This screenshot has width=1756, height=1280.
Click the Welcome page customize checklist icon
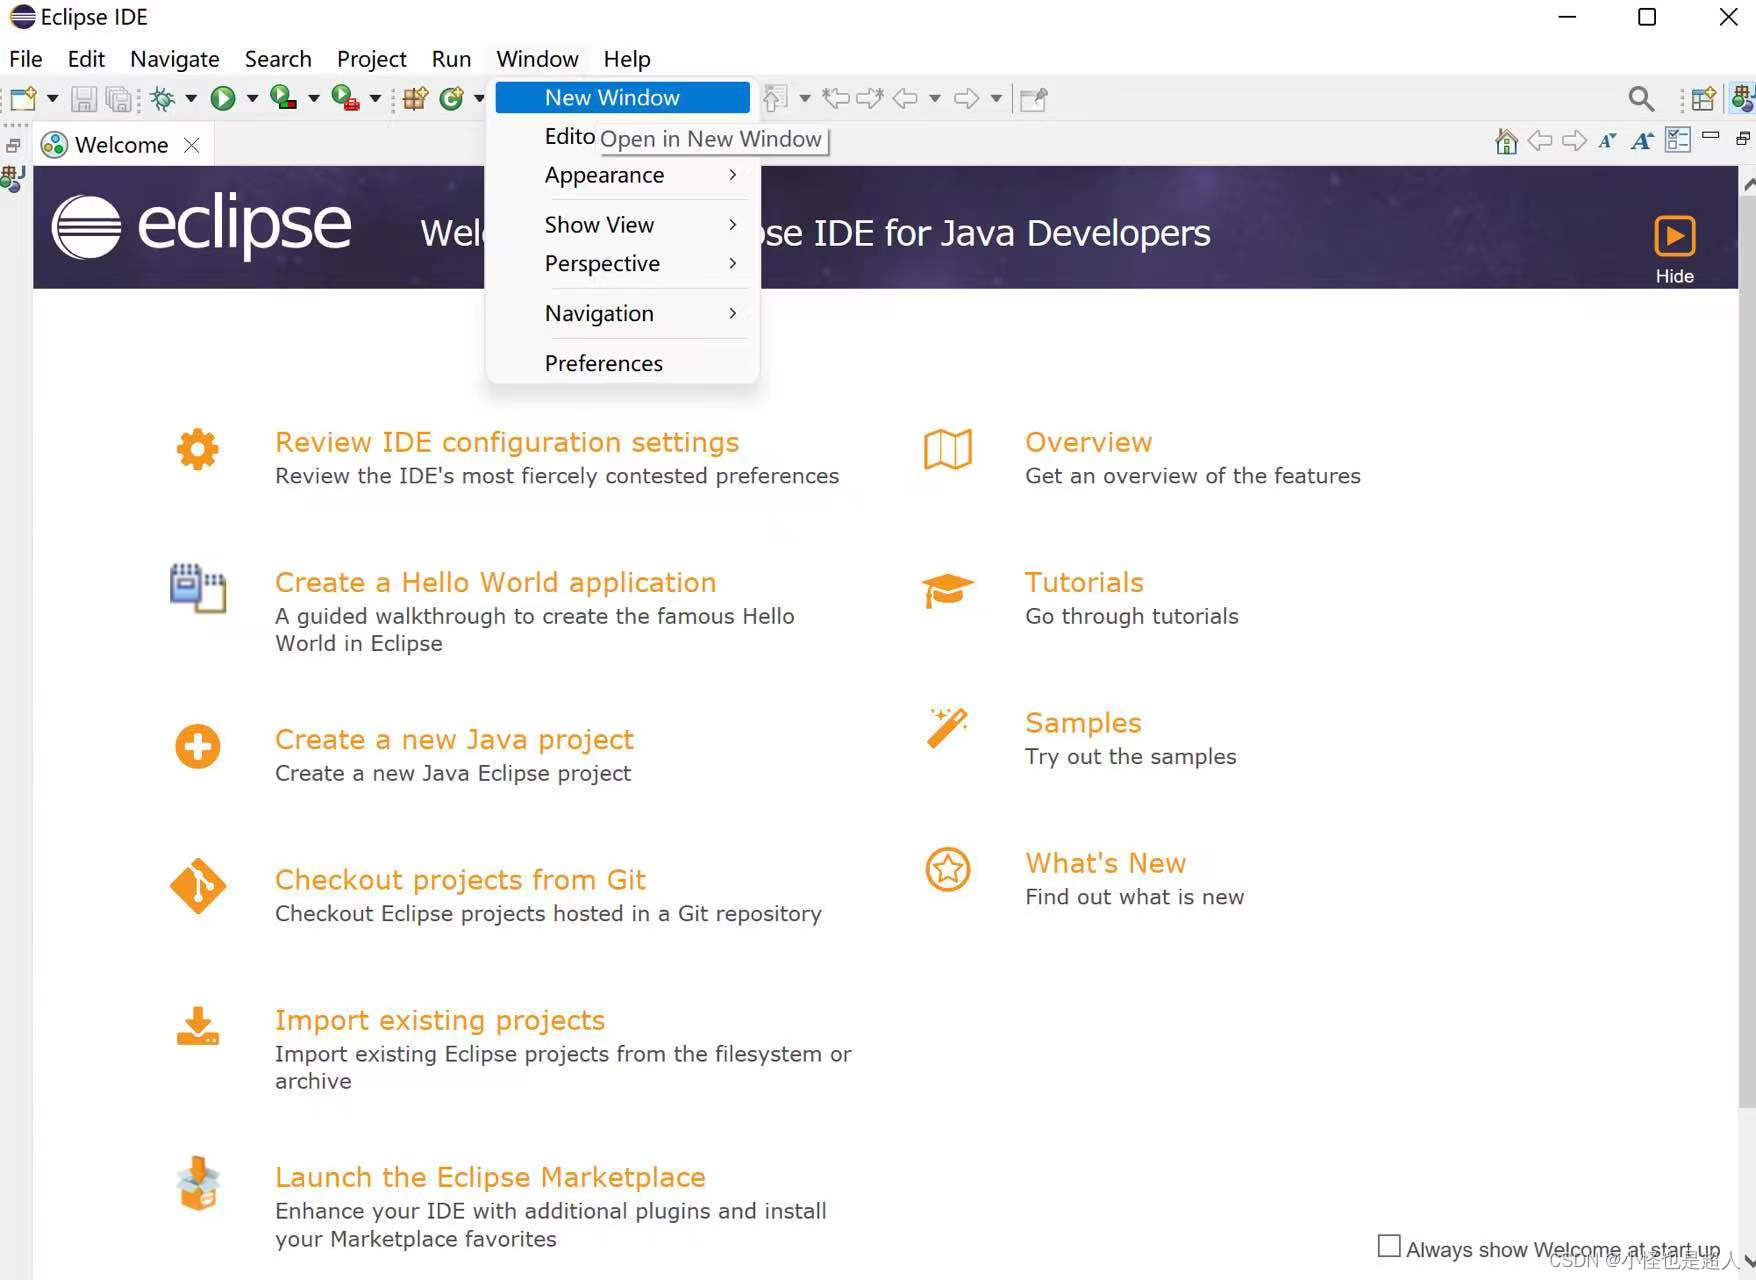1679,140
